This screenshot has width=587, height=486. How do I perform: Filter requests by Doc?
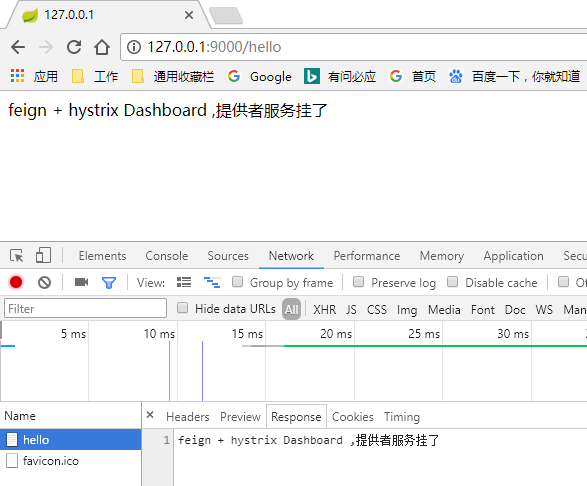[x=515, y=310]
